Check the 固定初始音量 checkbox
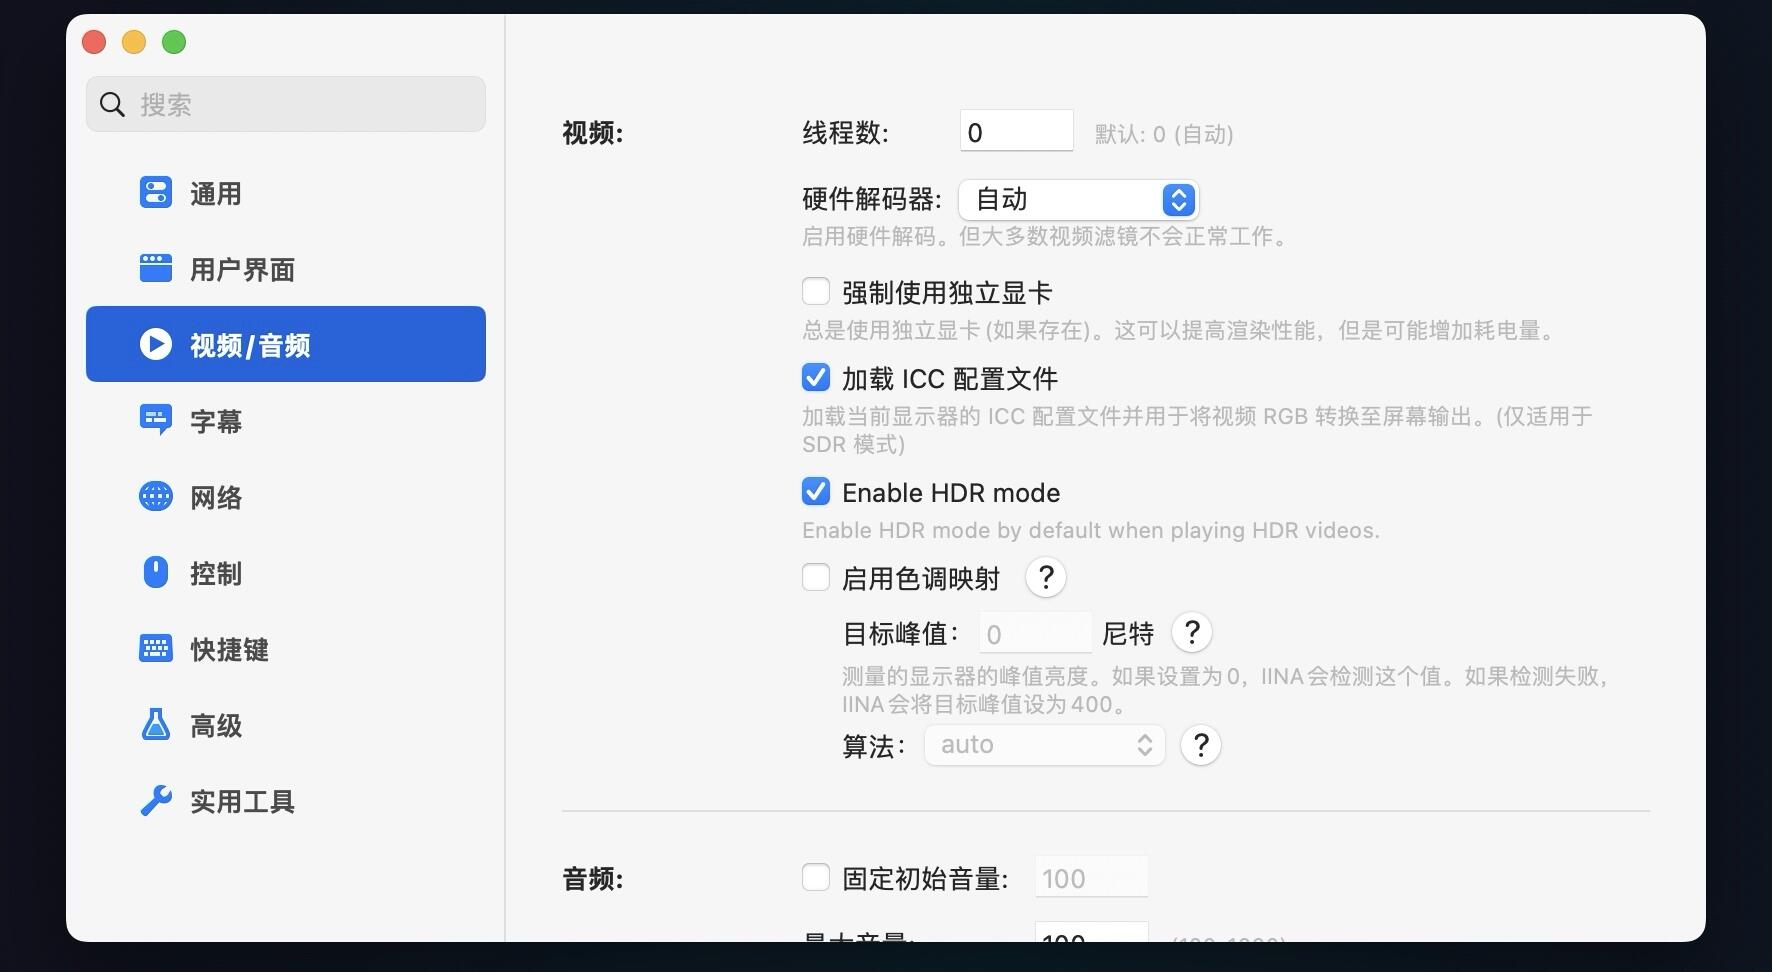Viewport: 1772px width, 972px height. pos(816,877)
